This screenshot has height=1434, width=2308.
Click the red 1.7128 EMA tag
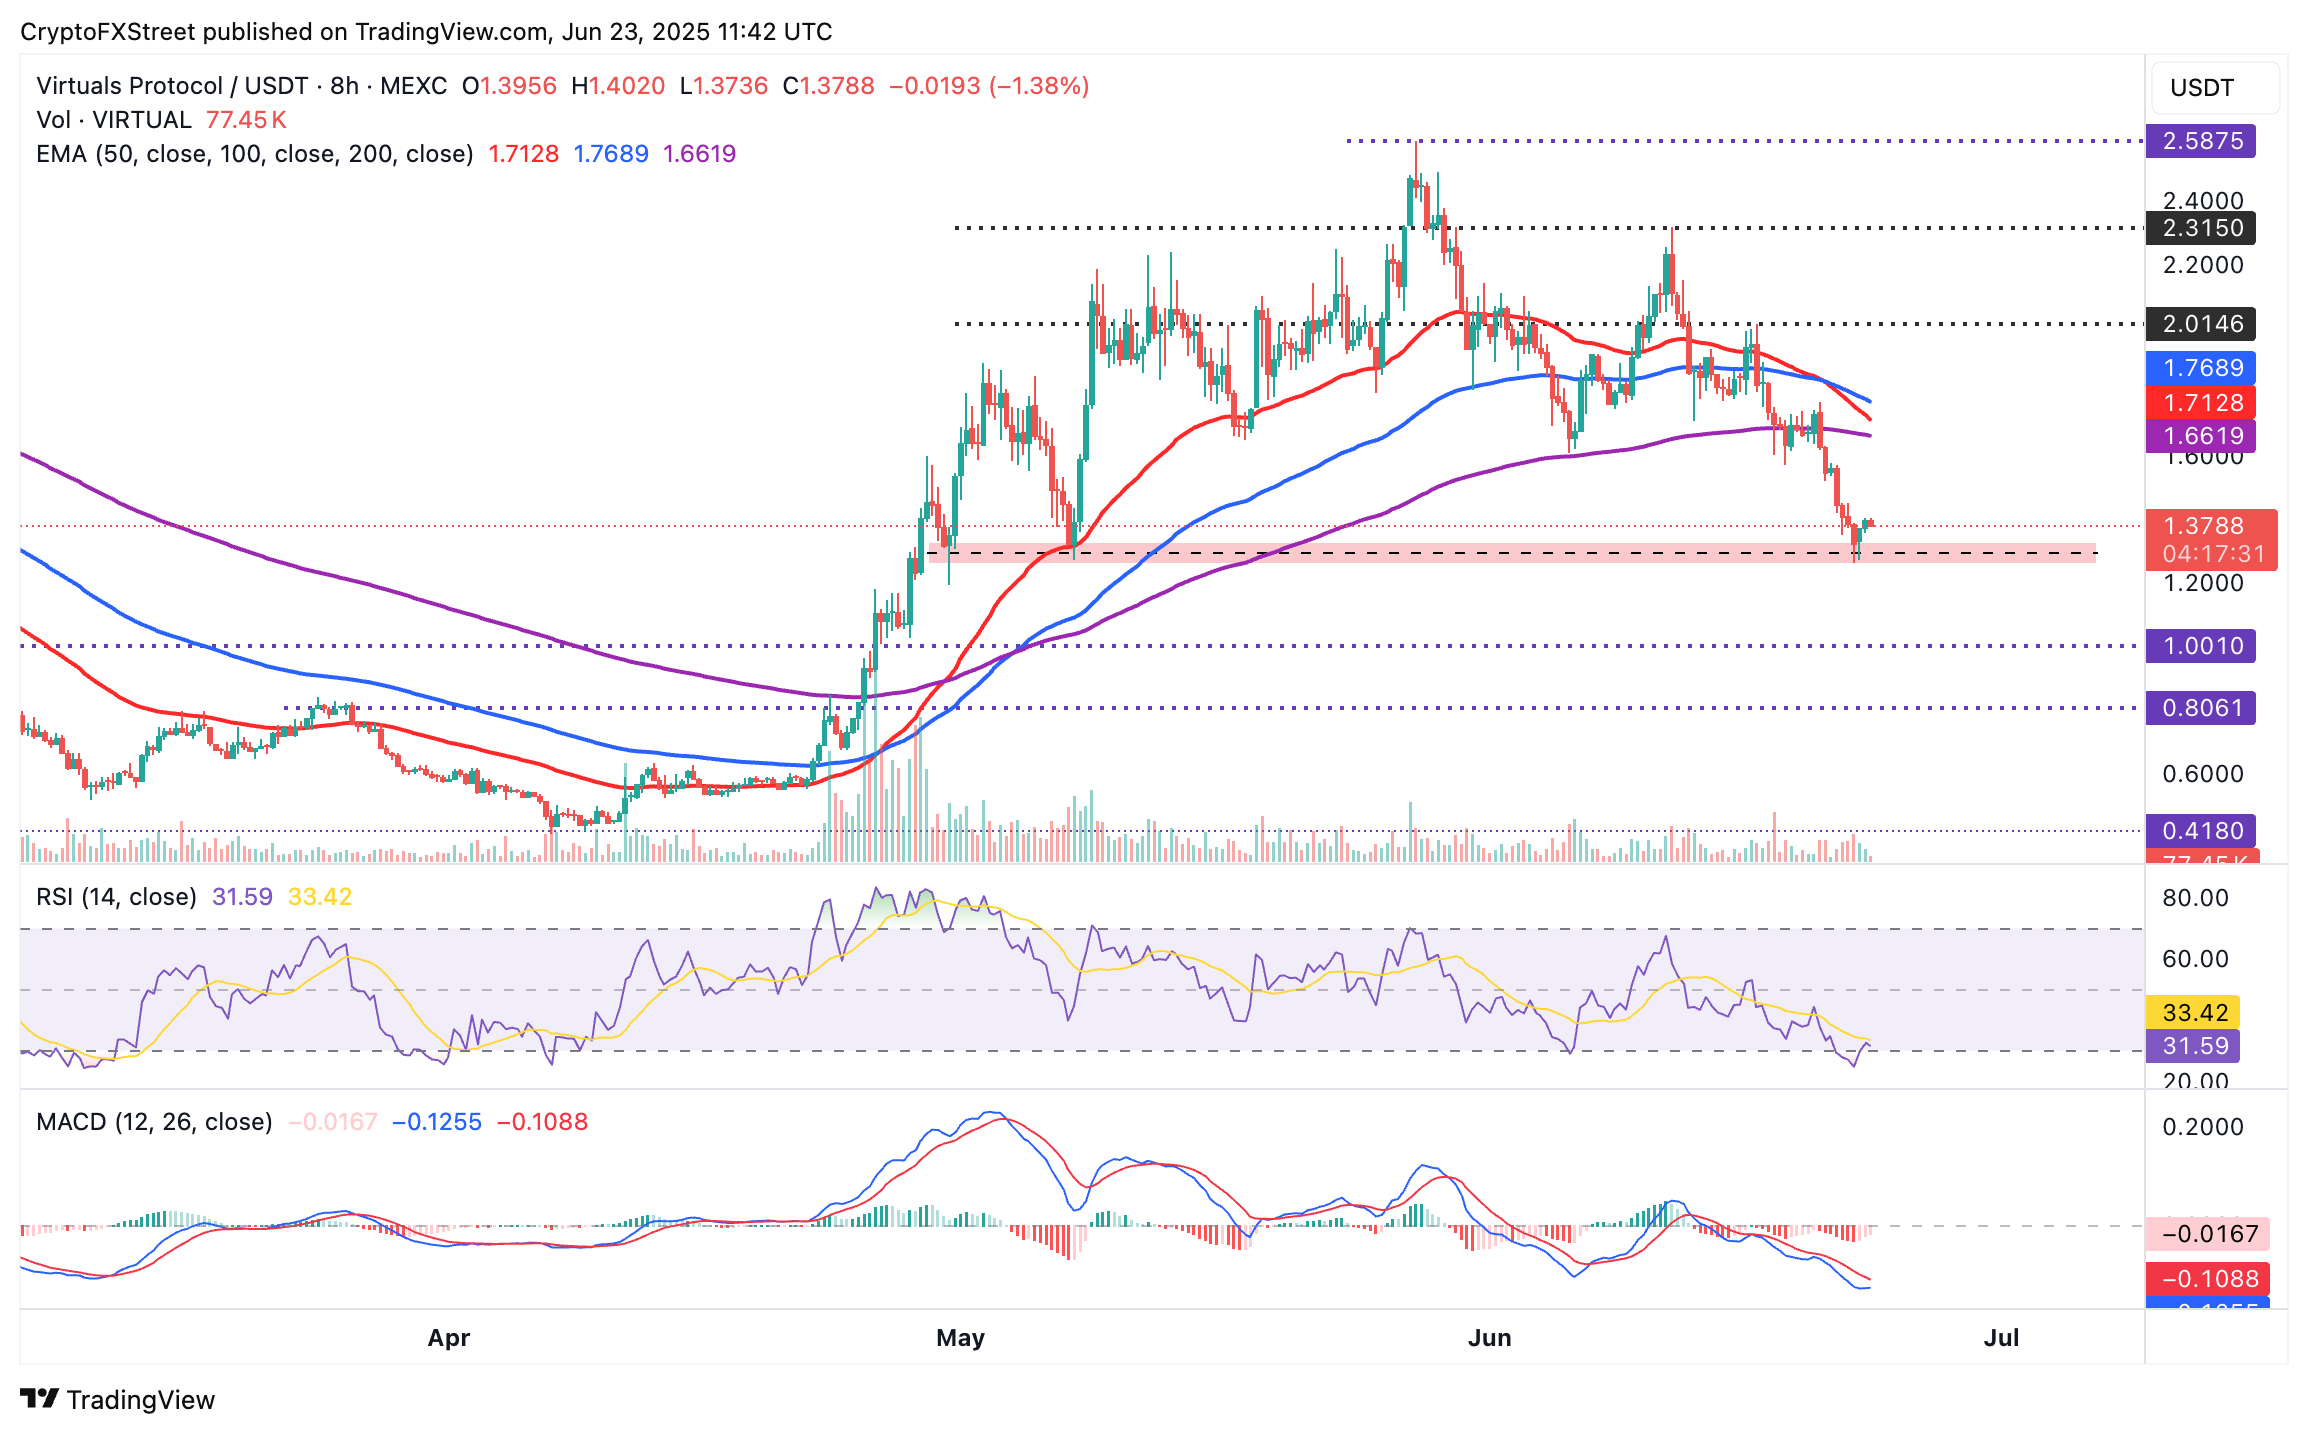[x=2201, y=403]
